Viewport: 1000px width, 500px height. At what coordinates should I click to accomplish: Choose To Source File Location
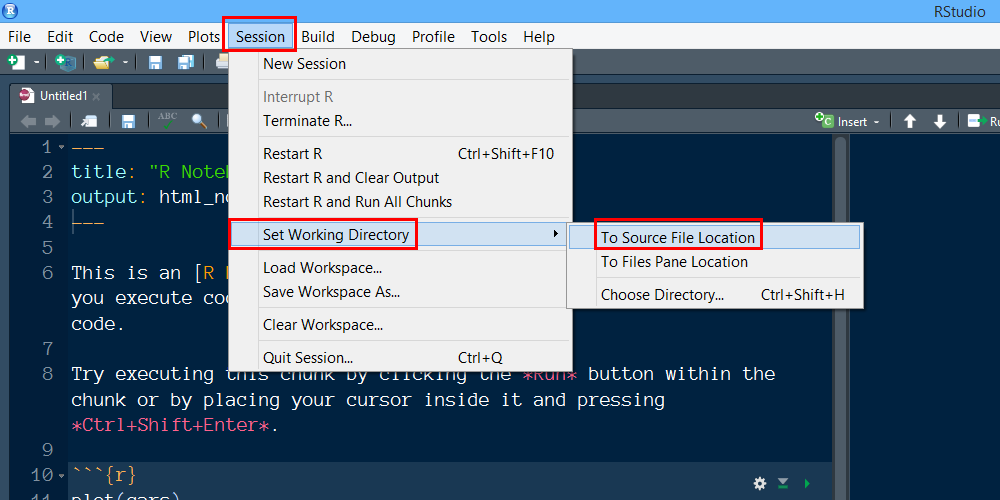tap(714, 237)
